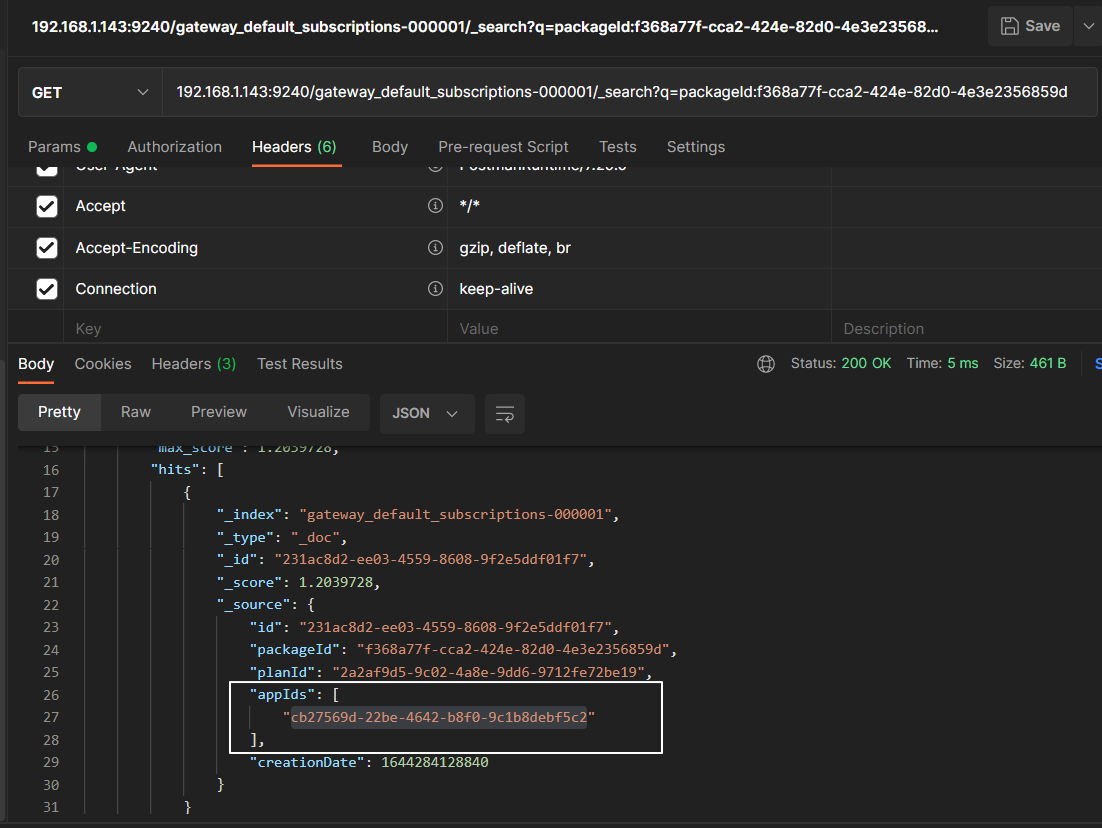Screen dimensions: 1102x828
Task: Click the new header Key field
Action: click(250, 329)
